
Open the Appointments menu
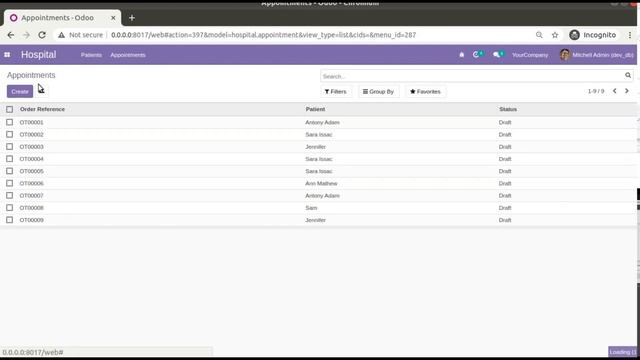[128, 55]
